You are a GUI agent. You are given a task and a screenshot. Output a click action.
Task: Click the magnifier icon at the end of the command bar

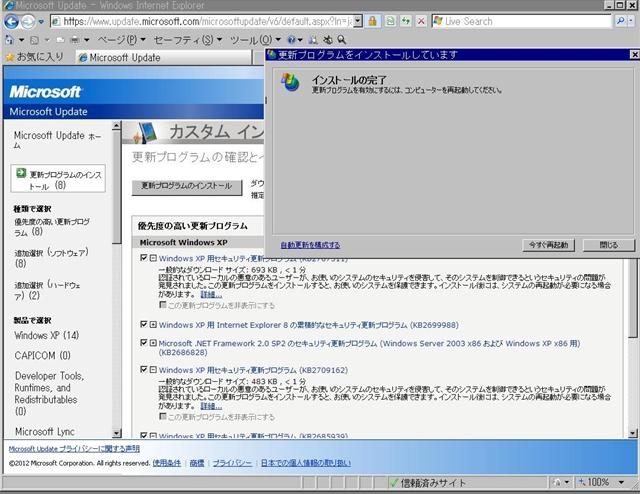point(342,40)
